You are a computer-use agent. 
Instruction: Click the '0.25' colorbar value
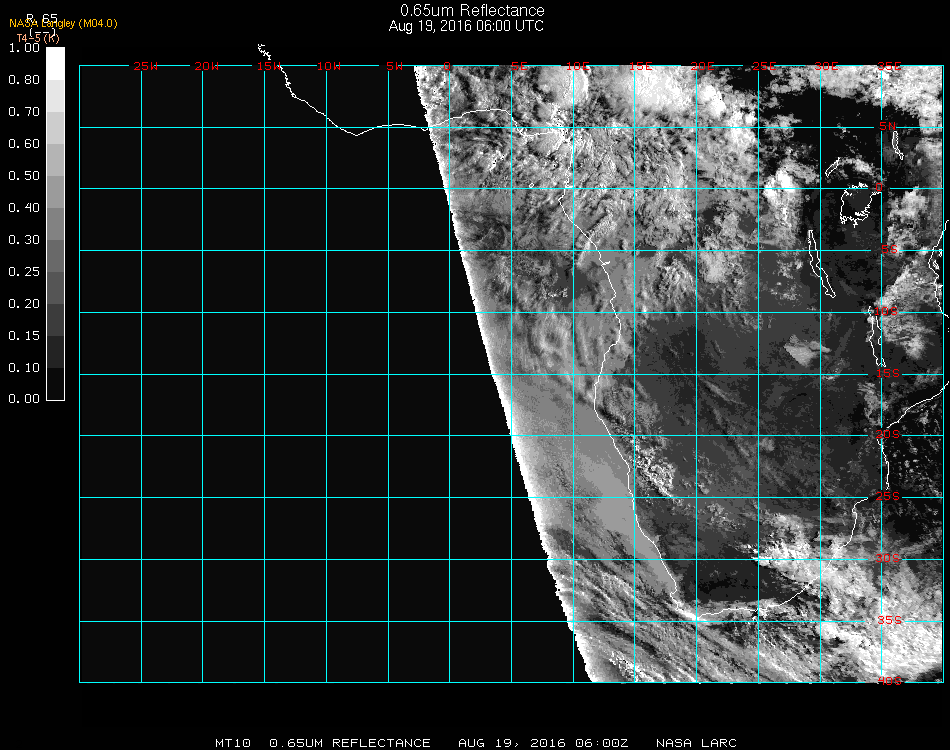pyautogui.click(x=24, y=271)
